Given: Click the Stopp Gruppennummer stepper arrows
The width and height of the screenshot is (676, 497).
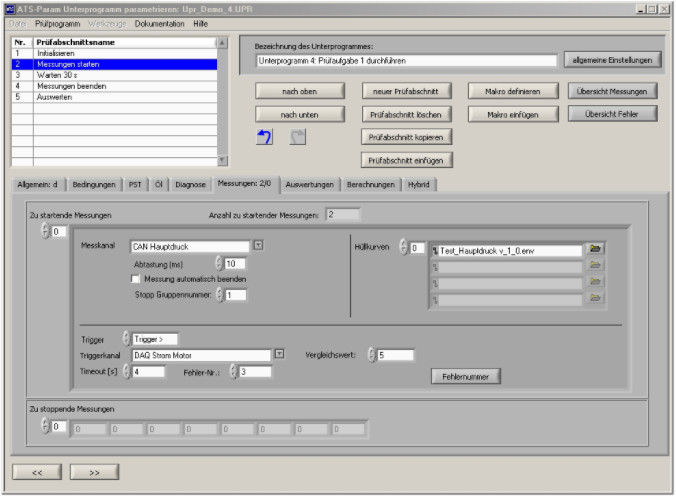Looking at the screenshot, I should pyautogui.click(x=220, y=295).
